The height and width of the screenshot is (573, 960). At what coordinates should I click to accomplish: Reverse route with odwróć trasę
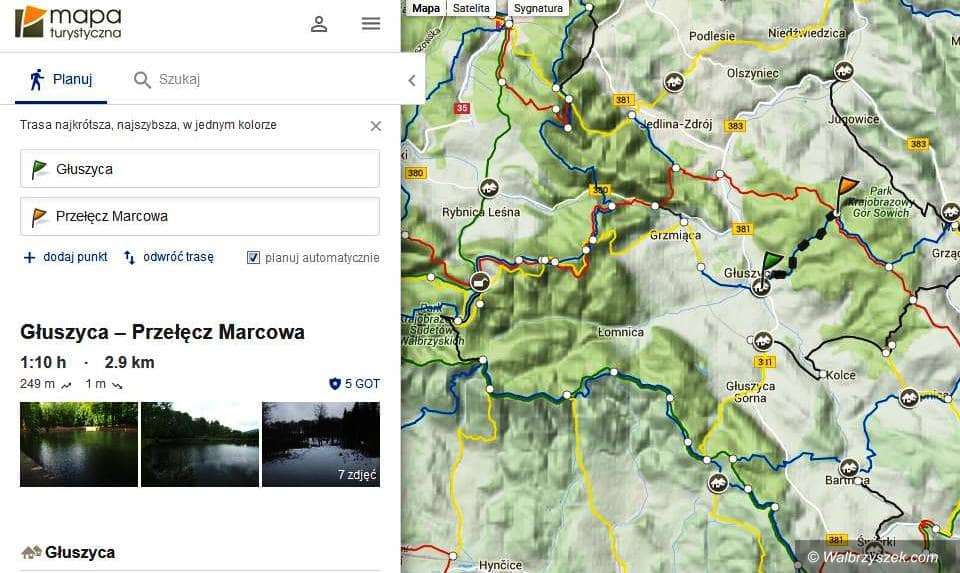click(x=168, y=257)
